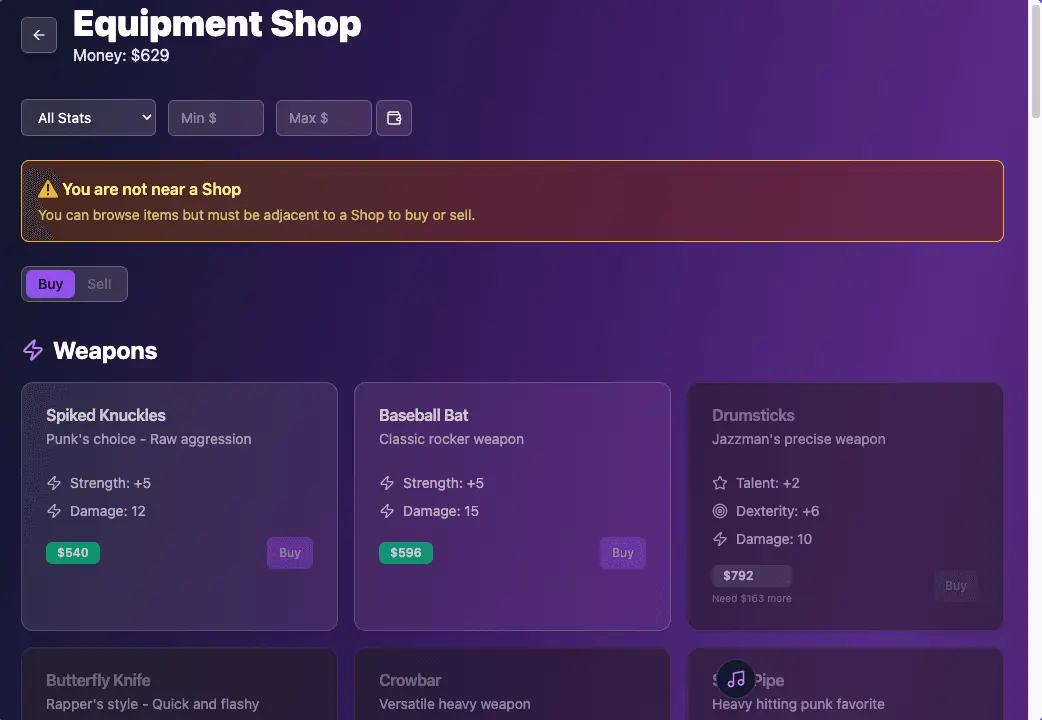Click the Money: $629 label
The image size is (1042, 720).
tap(121, 56)
